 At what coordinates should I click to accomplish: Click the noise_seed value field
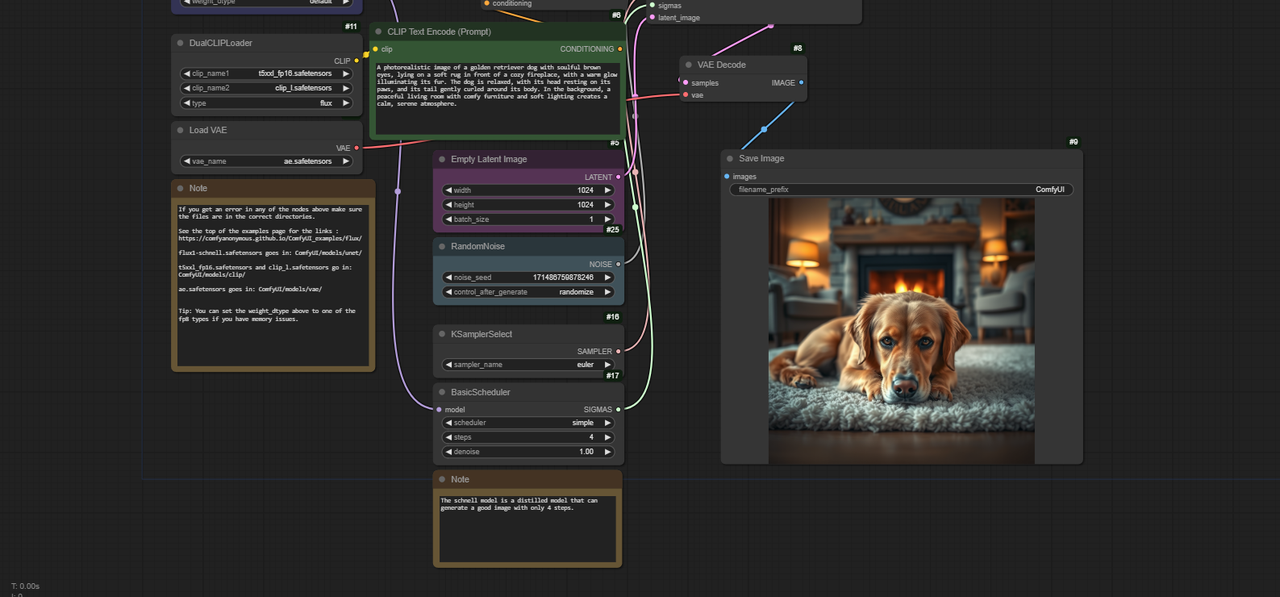528,277
